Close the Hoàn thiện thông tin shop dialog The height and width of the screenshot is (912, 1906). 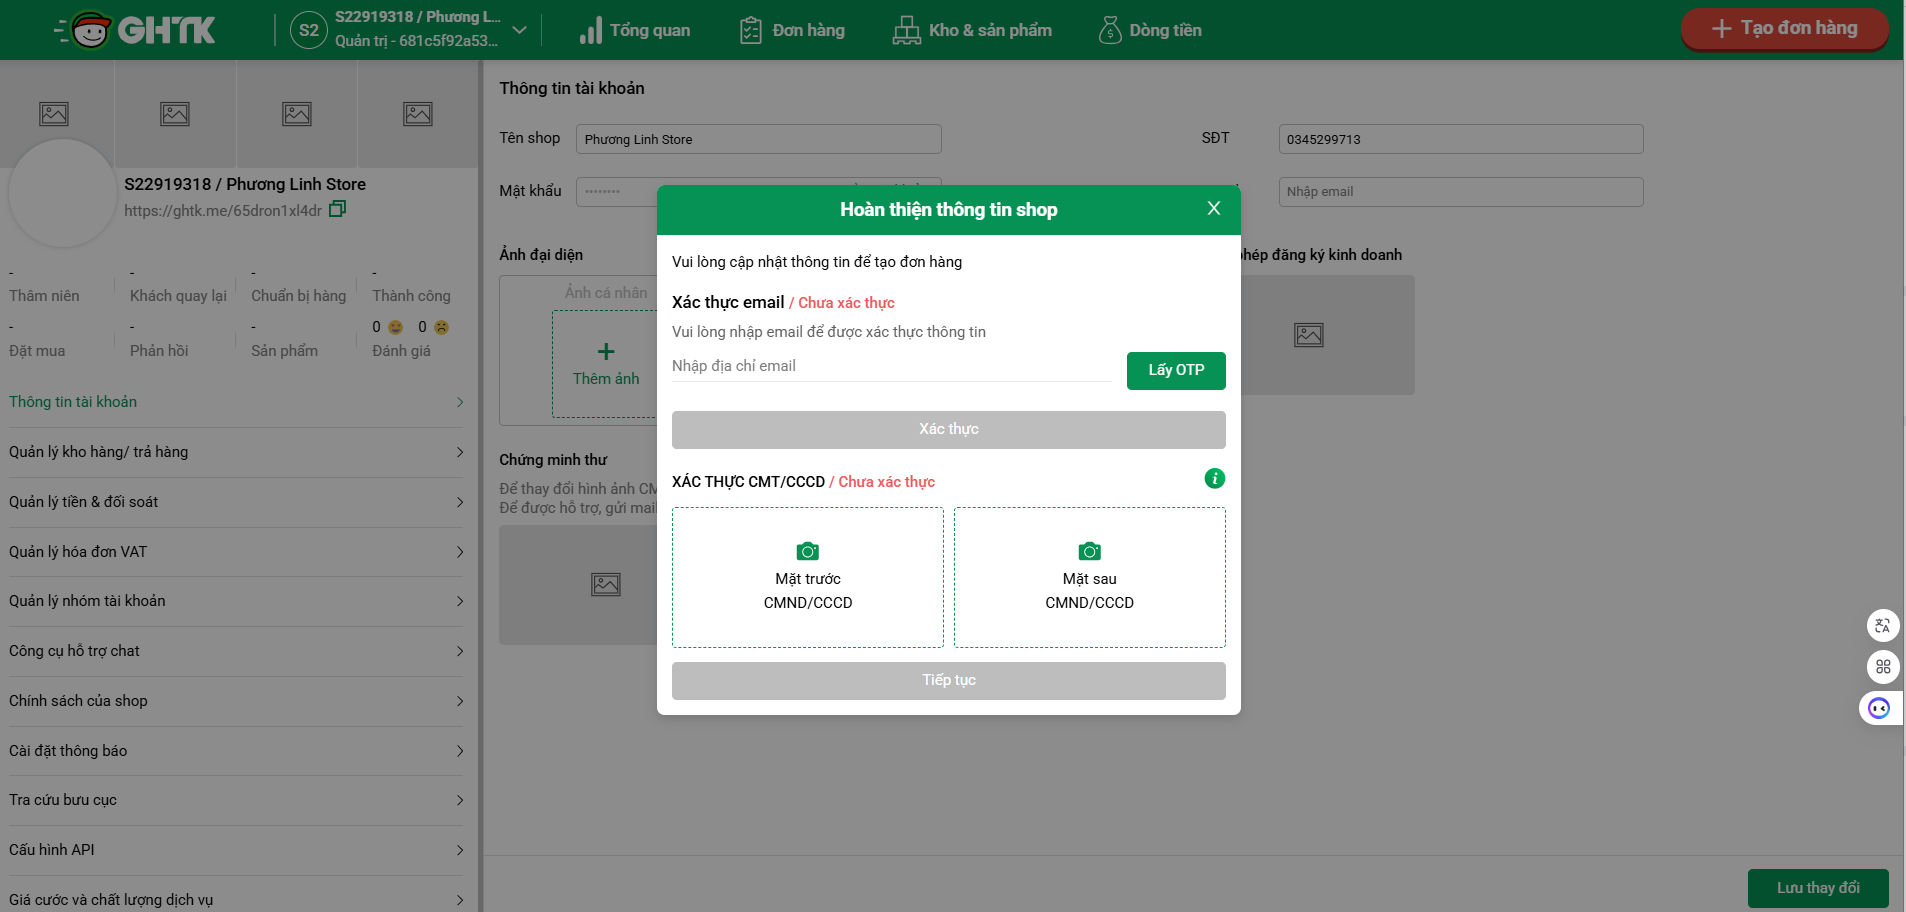tap(1213, 209)
